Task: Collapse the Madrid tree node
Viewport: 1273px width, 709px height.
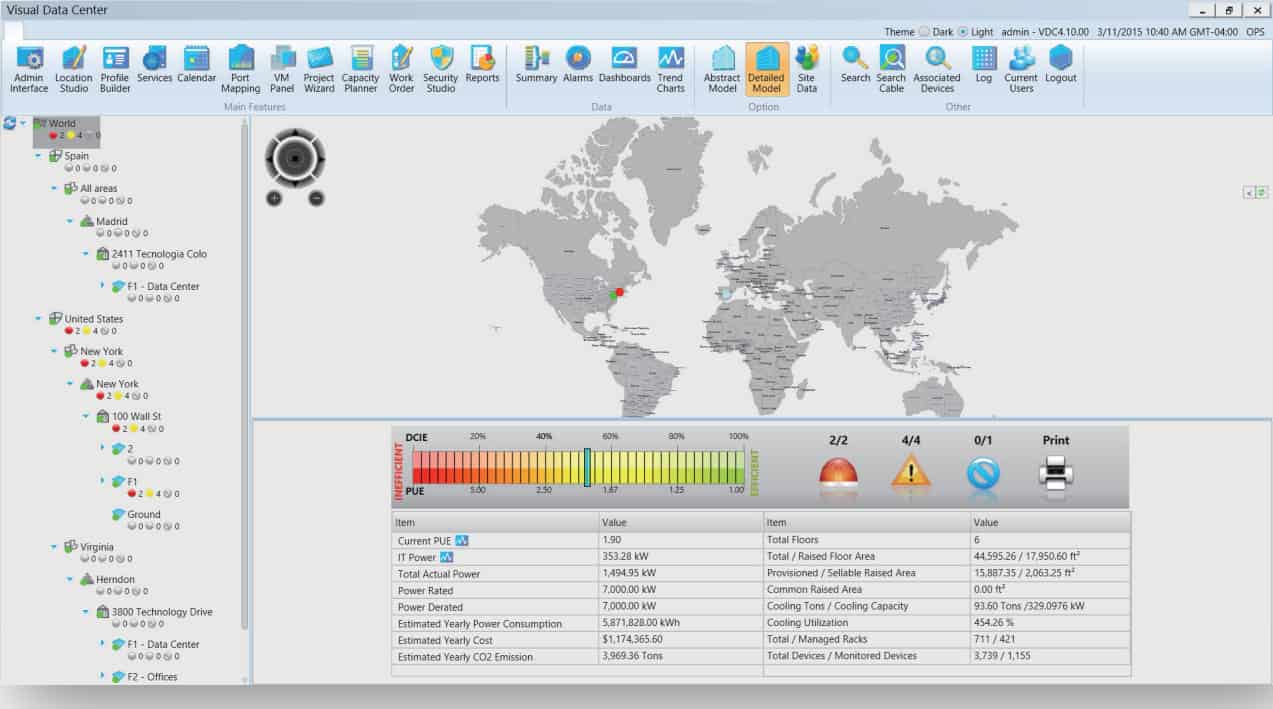Action: pyautogui.click(x=71, y=221)
